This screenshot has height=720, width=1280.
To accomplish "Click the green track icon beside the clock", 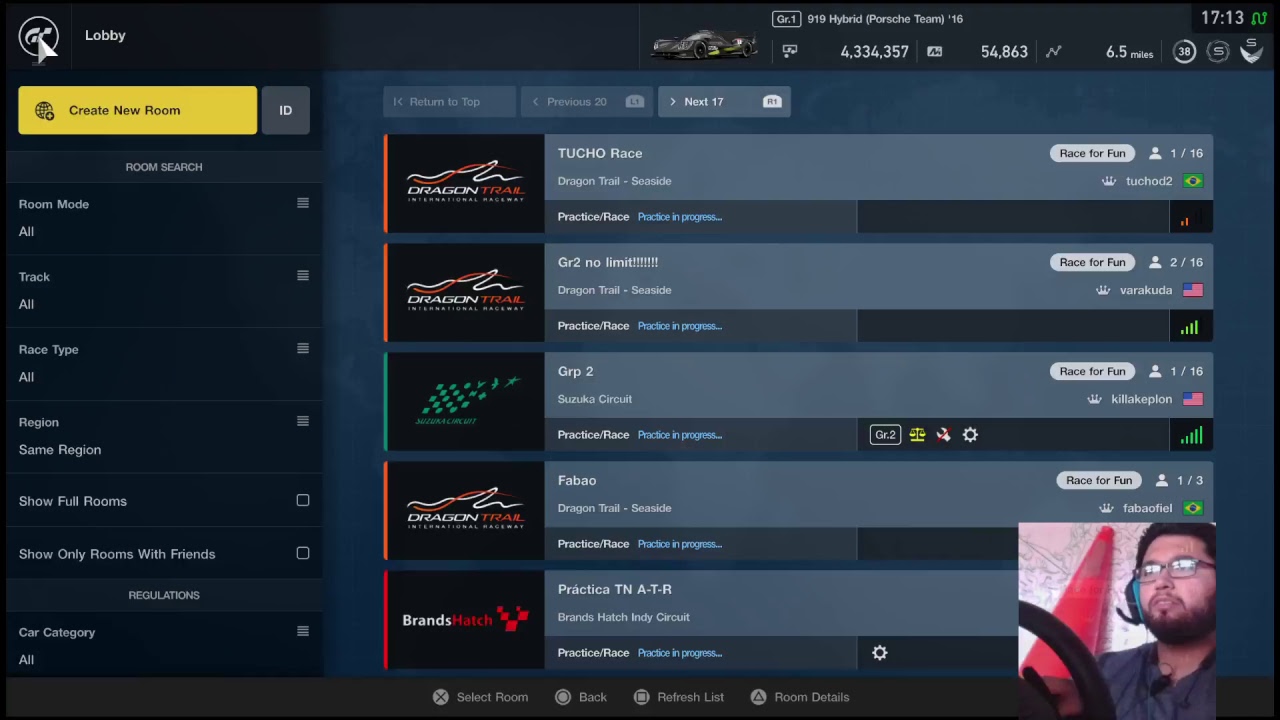I will coord(1259,18).
